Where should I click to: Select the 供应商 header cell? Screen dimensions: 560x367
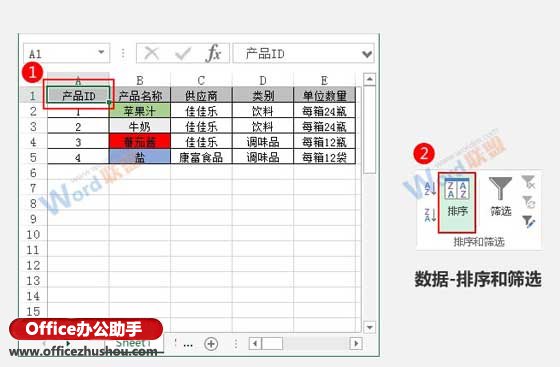201,95
